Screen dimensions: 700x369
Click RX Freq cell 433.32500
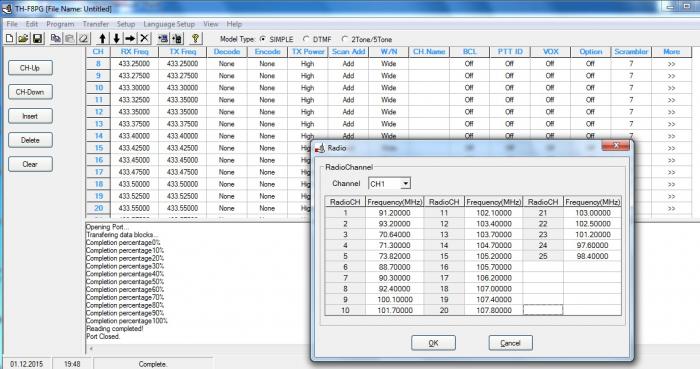(134, 100)
